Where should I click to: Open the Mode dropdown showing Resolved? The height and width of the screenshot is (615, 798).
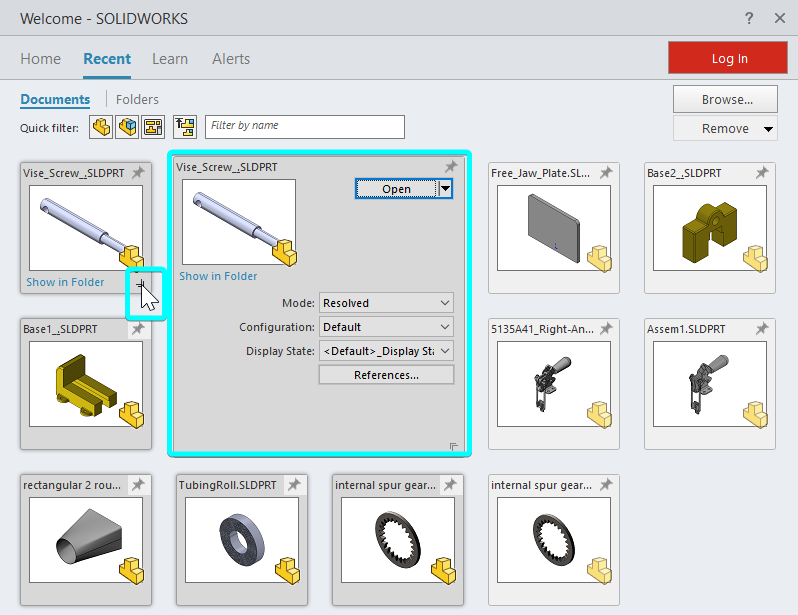point(385,303)
